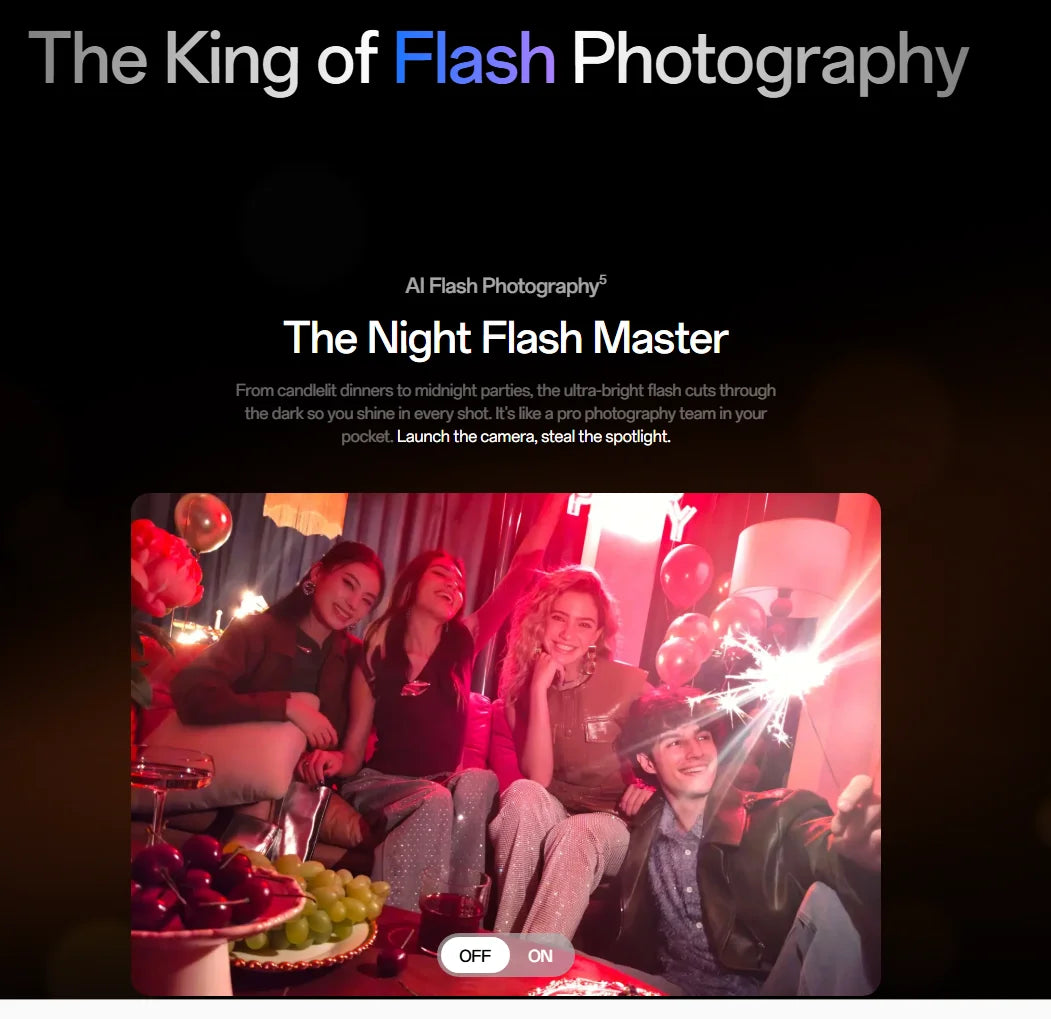
Task: Click the red flower in the photo corner
Action: click(162, 568)
